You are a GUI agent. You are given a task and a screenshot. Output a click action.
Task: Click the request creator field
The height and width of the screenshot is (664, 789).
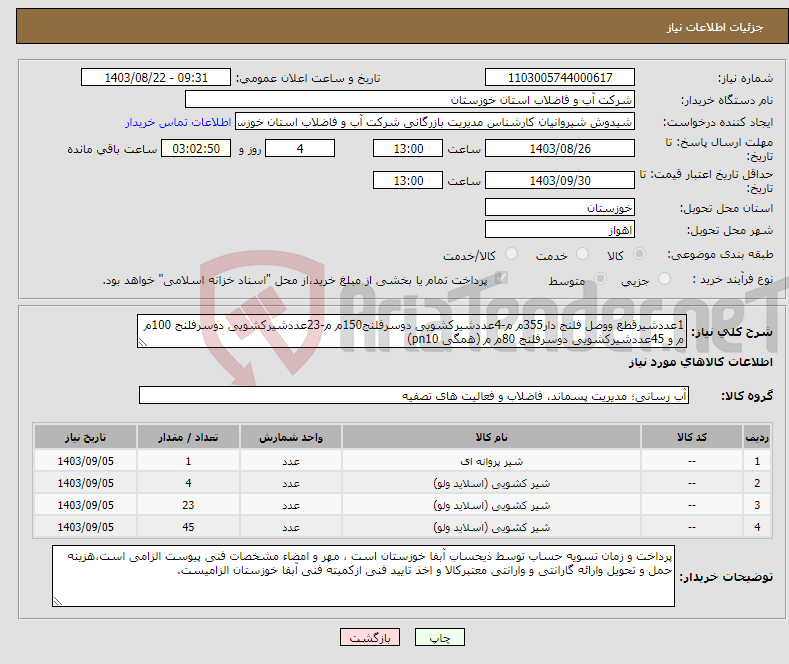pyautogui.click(x=435, y=122)
